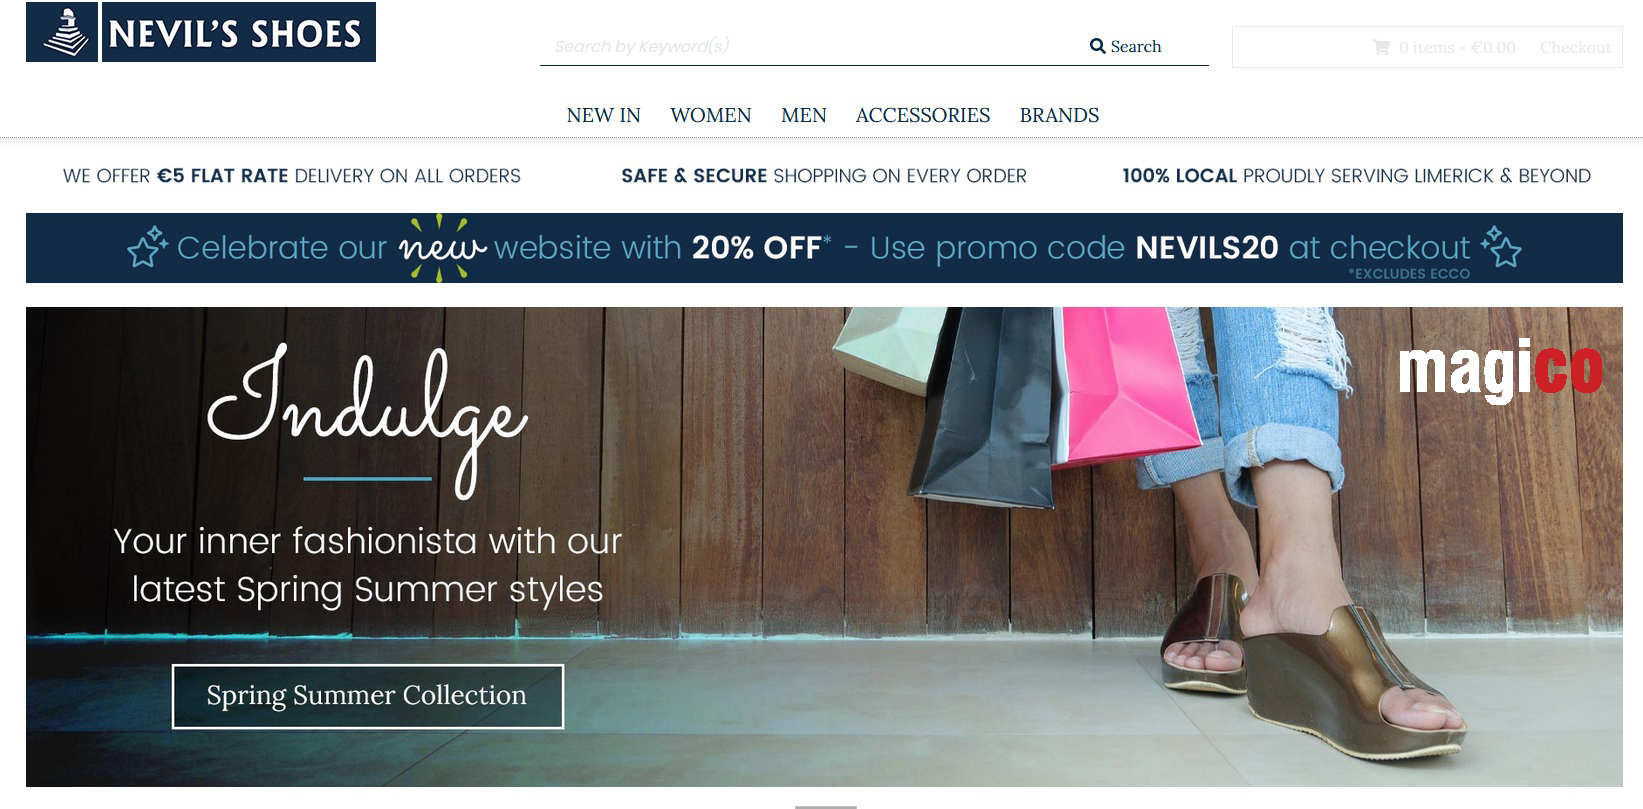Click the Spring Summer Collection button
The image size is (1643, 809).
(x=367, y=696)
